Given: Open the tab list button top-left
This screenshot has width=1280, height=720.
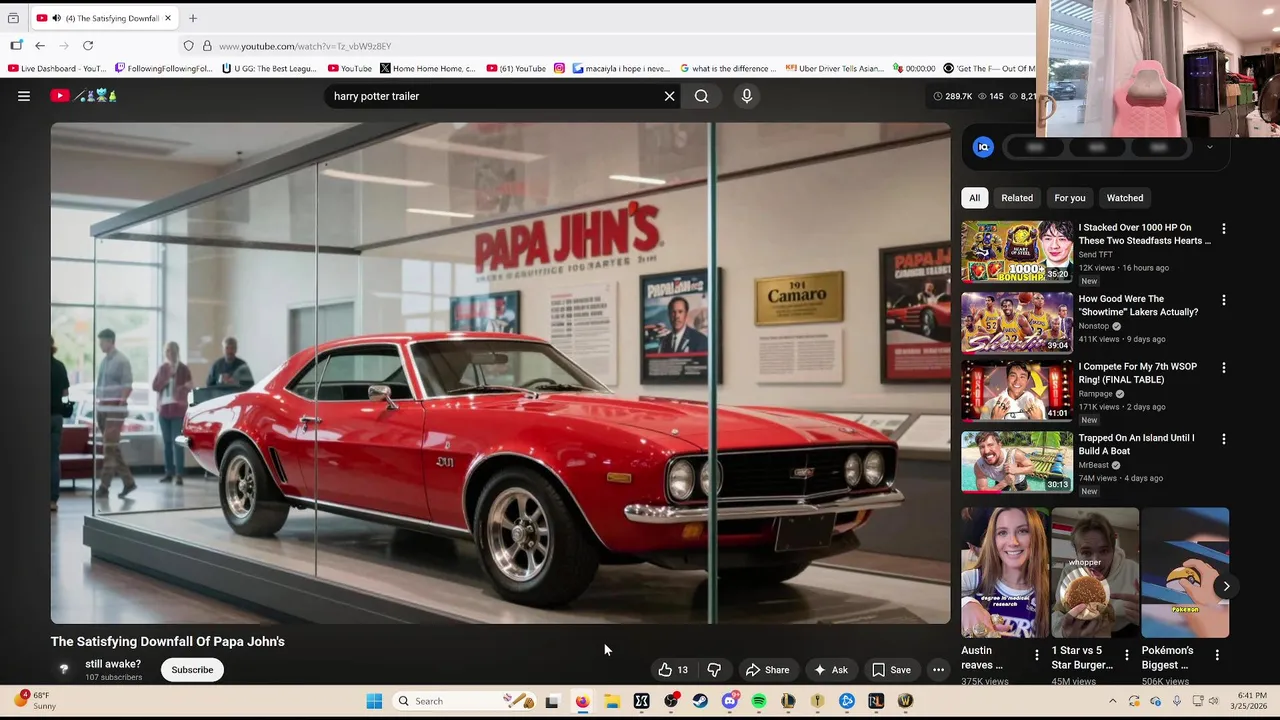Looking at the screenshot, I should (13, 18).
